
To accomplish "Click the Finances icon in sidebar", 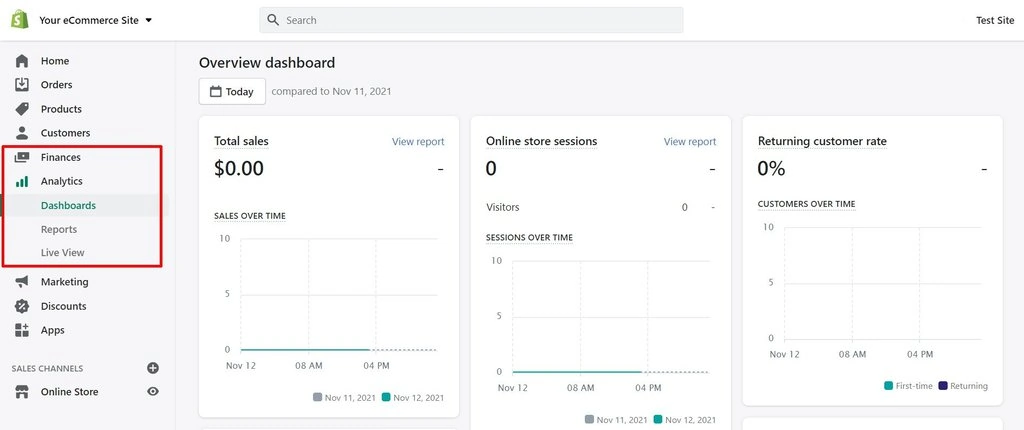I will pos(22,157).
